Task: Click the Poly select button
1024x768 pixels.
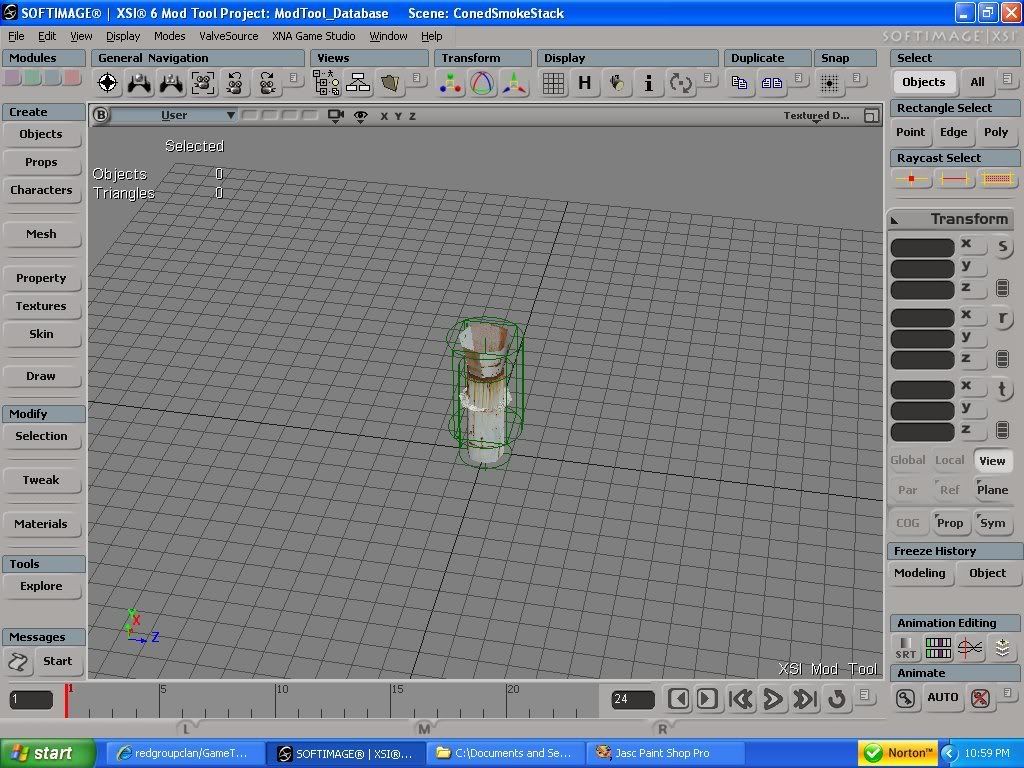Action: [996, 132]
